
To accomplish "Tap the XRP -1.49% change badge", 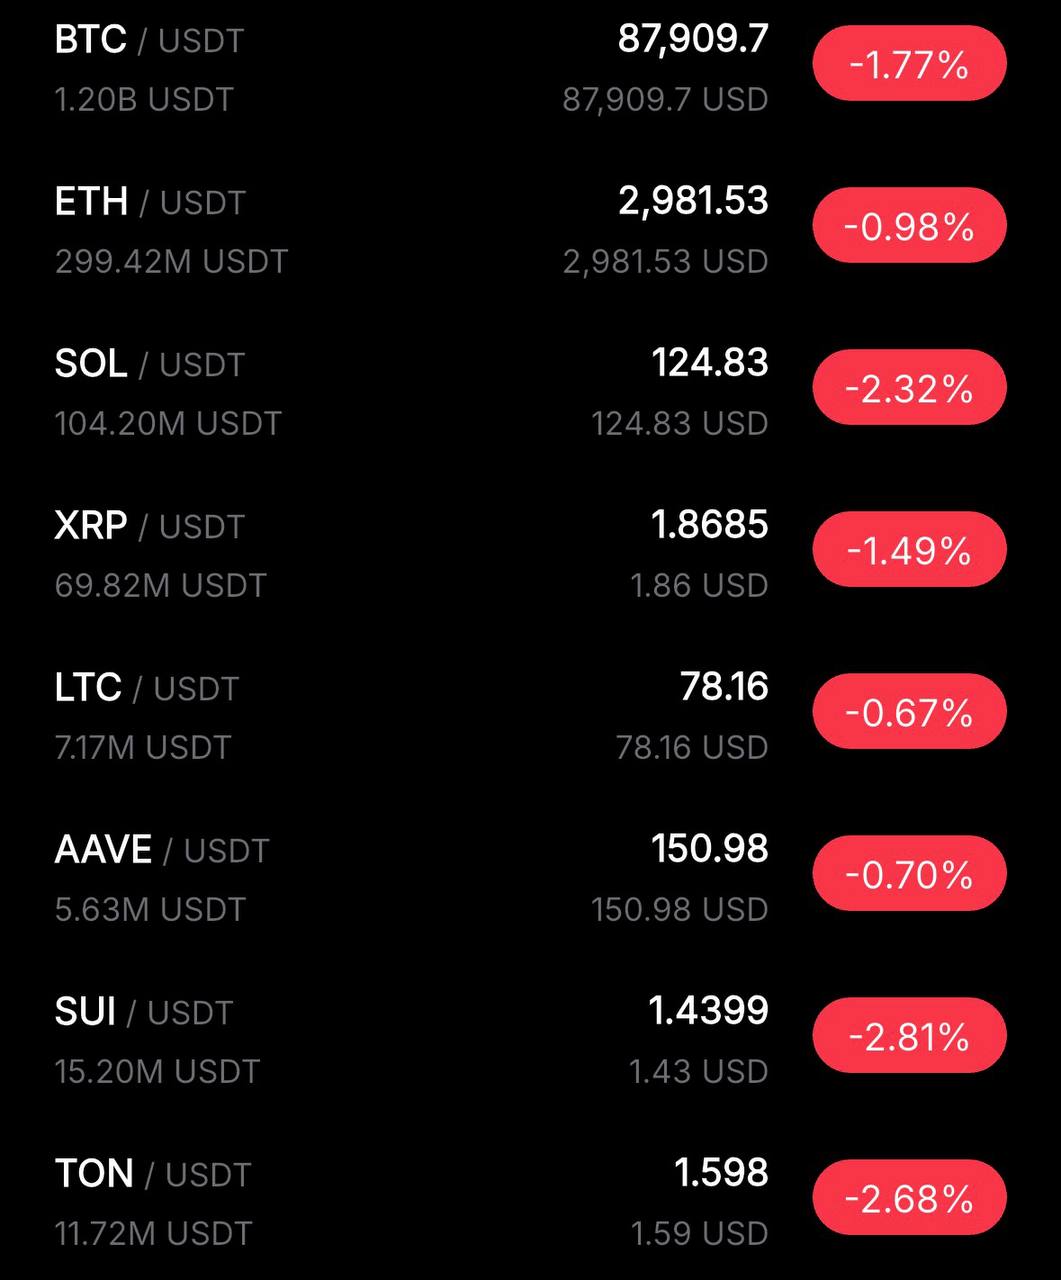I will pos(909,550).
